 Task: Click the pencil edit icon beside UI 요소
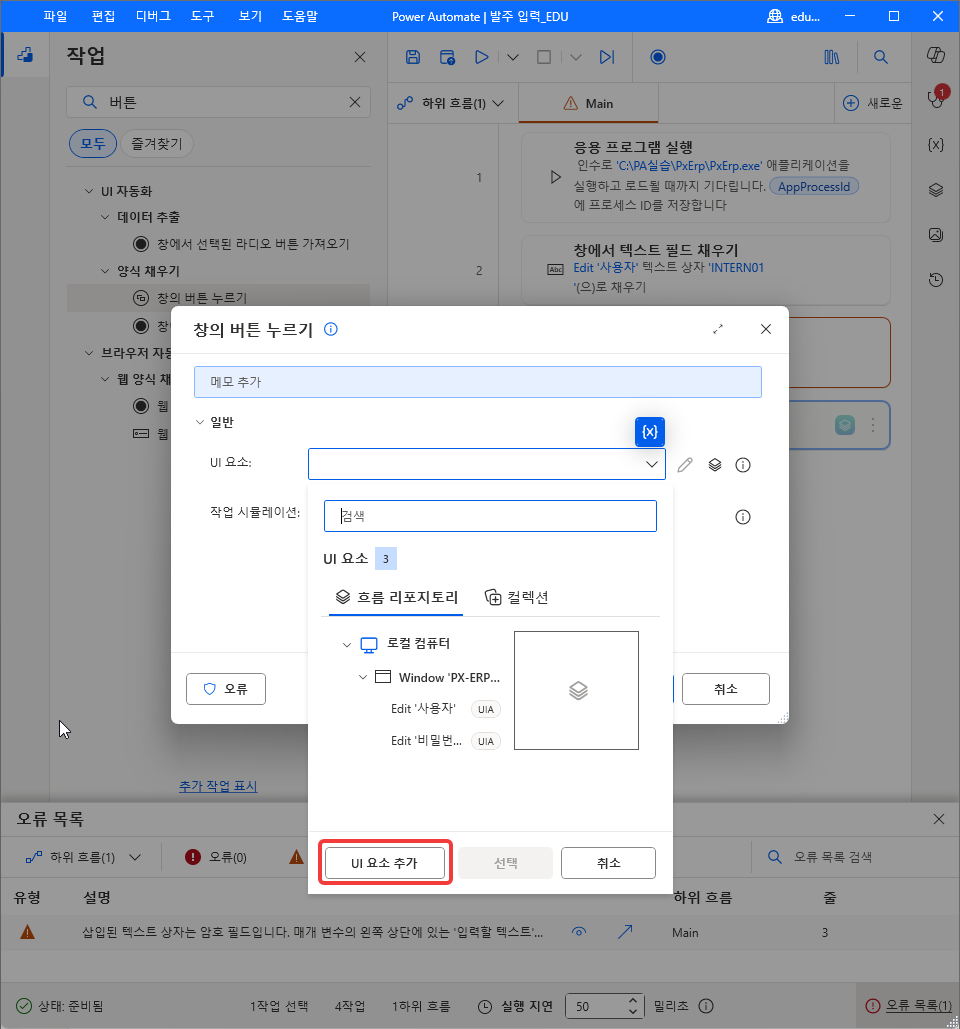coord(684,465)
